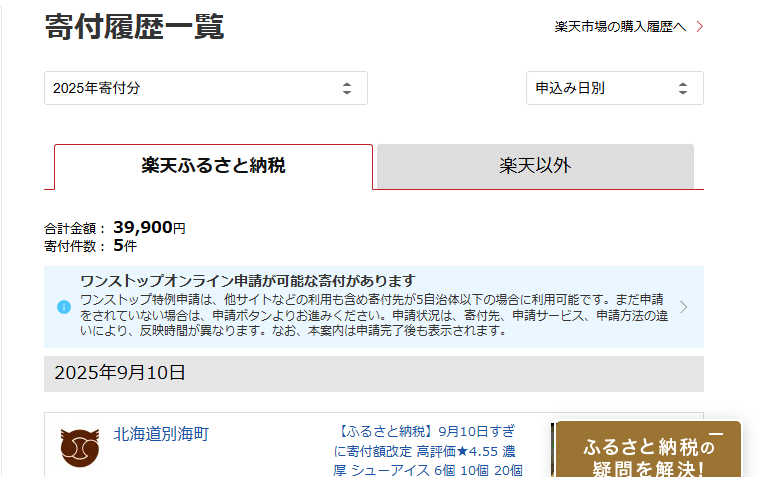
Task: Open the 楽天市場の購入履歴へ link
Action: point(620,27)
